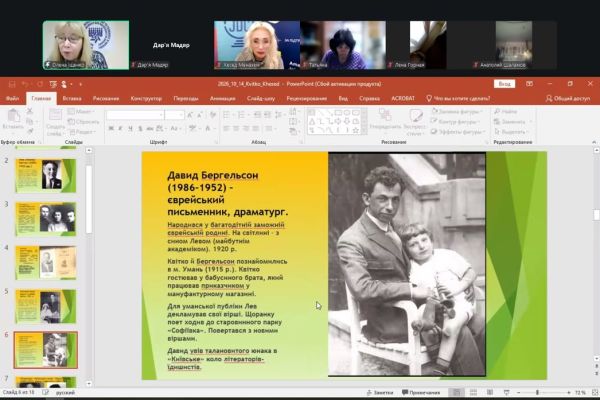The image size is (600, 400).
Task: Click the Clear Formatting icon
Action: click(213, 115)
